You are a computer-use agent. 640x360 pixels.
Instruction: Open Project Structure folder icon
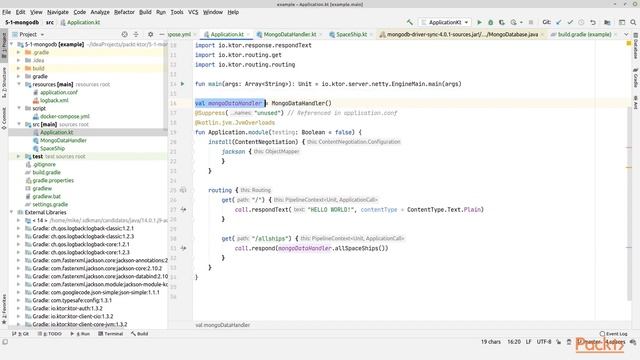click(607, 22)
